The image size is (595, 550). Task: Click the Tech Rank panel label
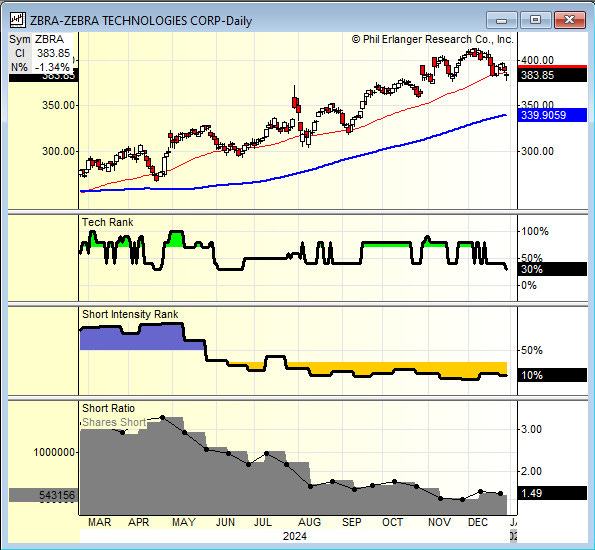[107, 222]
